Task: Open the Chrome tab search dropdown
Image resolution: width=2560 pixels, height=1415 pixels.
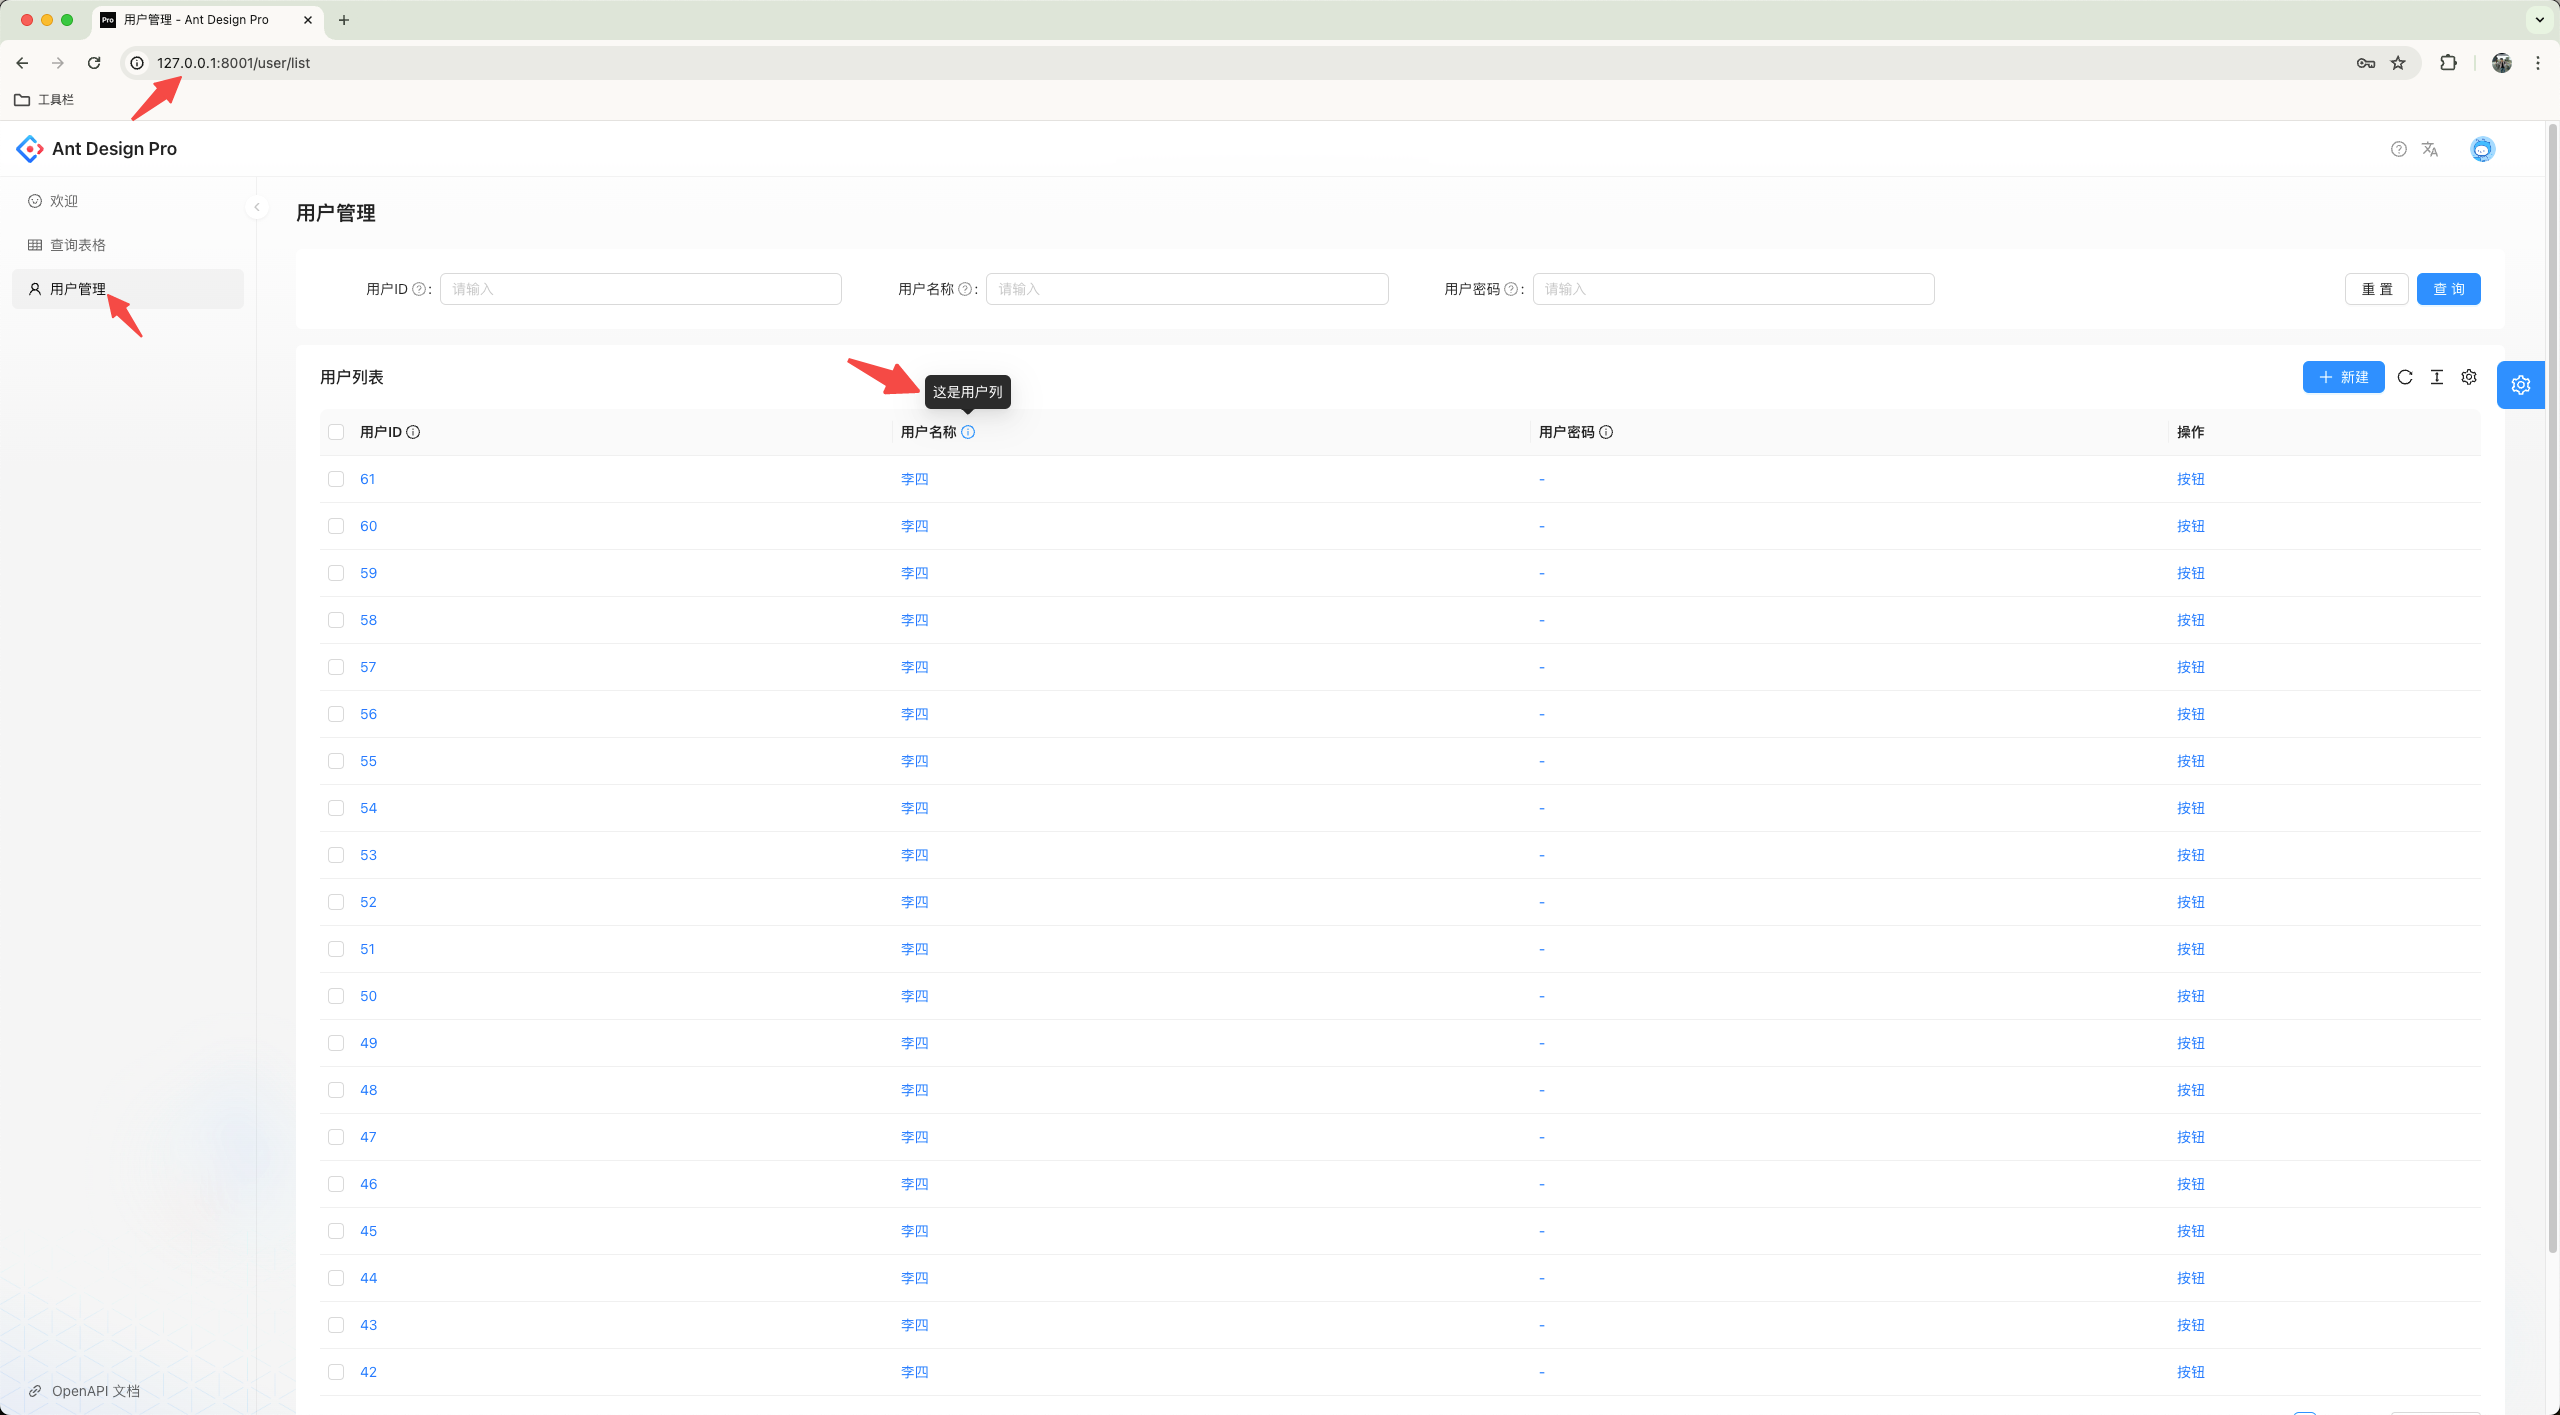Action: pos(2539,19)
